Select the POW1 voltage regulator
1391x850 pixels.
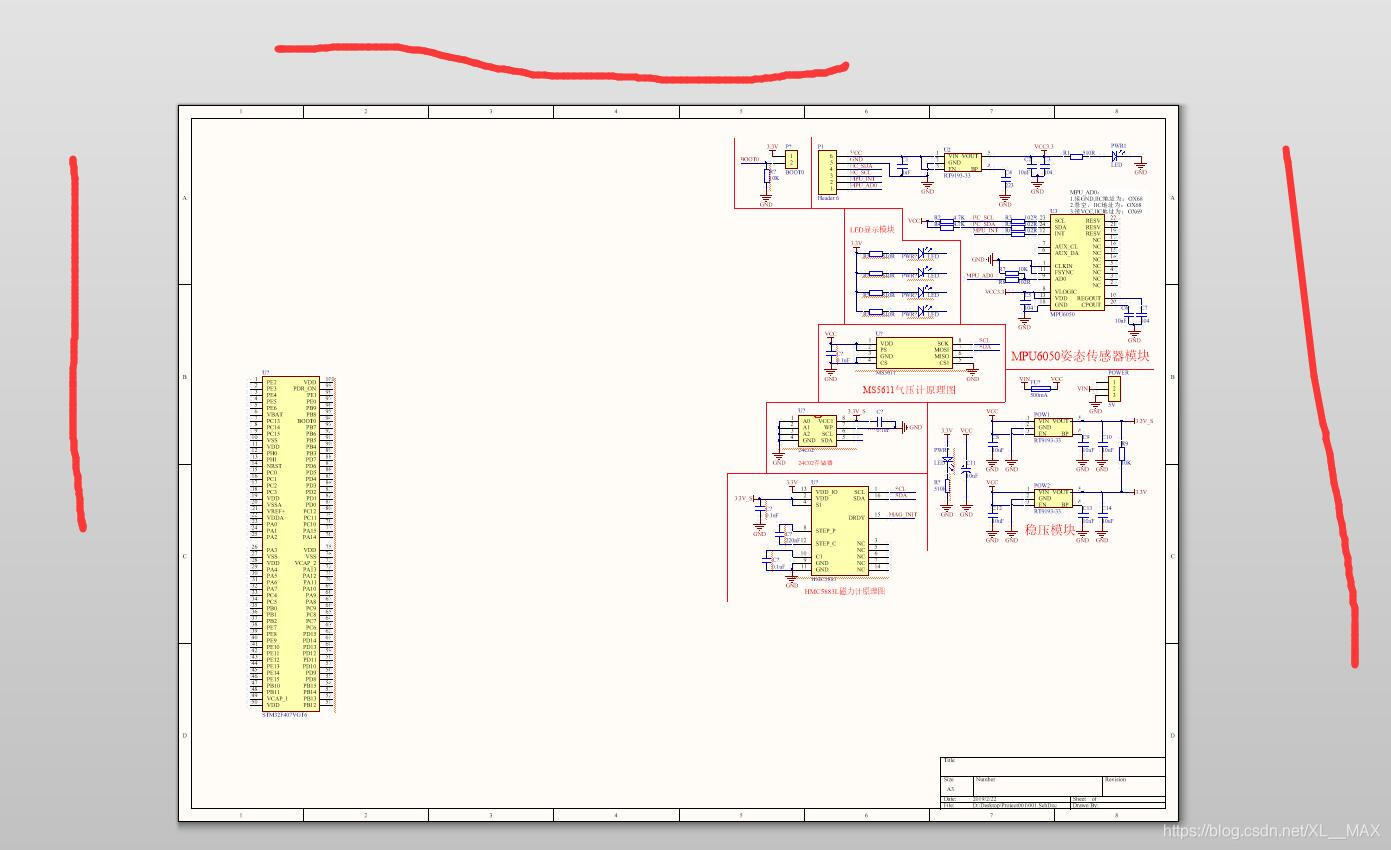pos(1053,427)
